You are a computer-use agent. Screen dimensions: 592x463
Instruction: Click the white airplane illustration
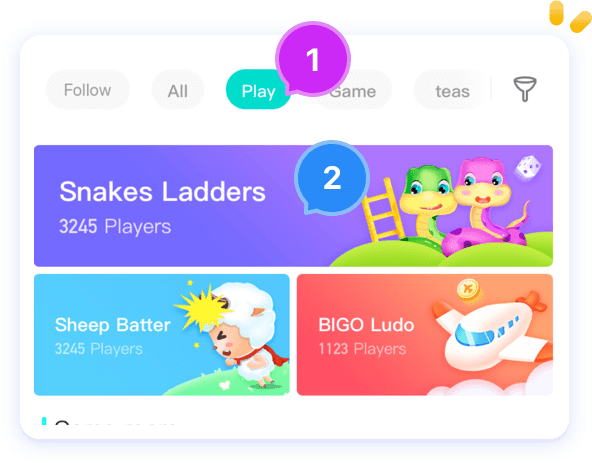493,332
